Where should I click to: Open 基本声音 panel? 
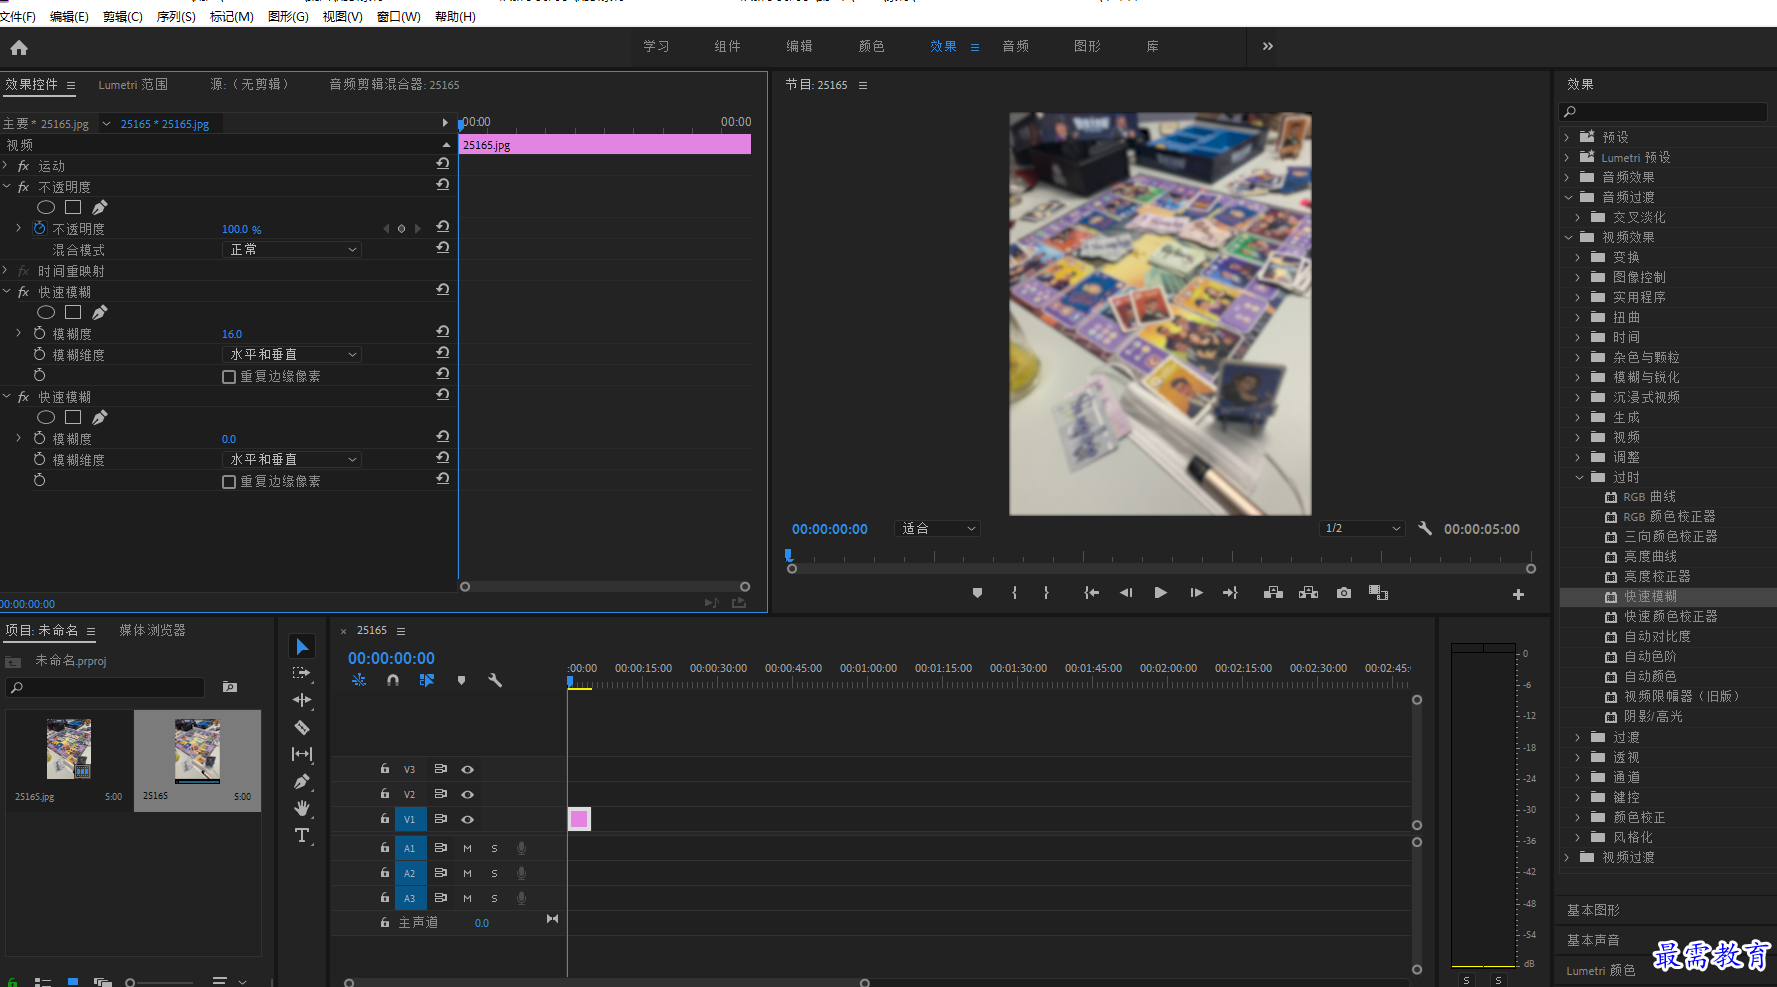click(x=1592, y=940)
